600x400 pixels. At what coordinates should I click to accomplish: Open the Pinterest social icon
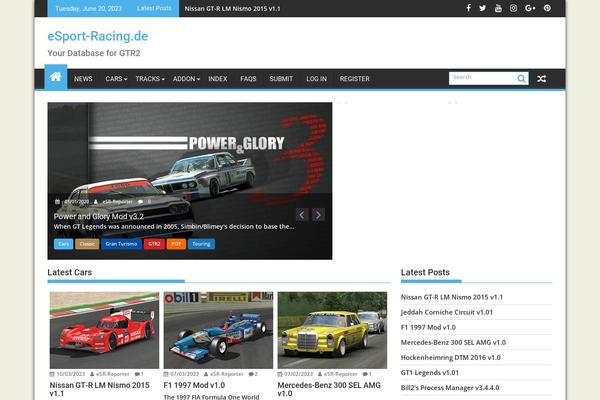pyautogui.click(x=547, y=8)
